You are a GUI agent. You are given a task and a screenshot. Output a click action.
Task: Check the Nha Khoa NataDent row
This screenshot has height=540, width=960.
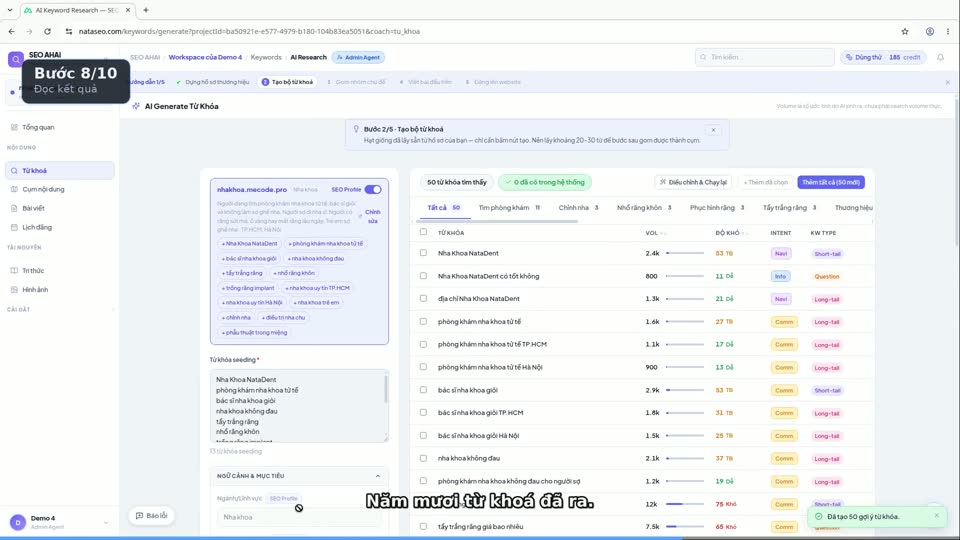click(x=423, y=253)
